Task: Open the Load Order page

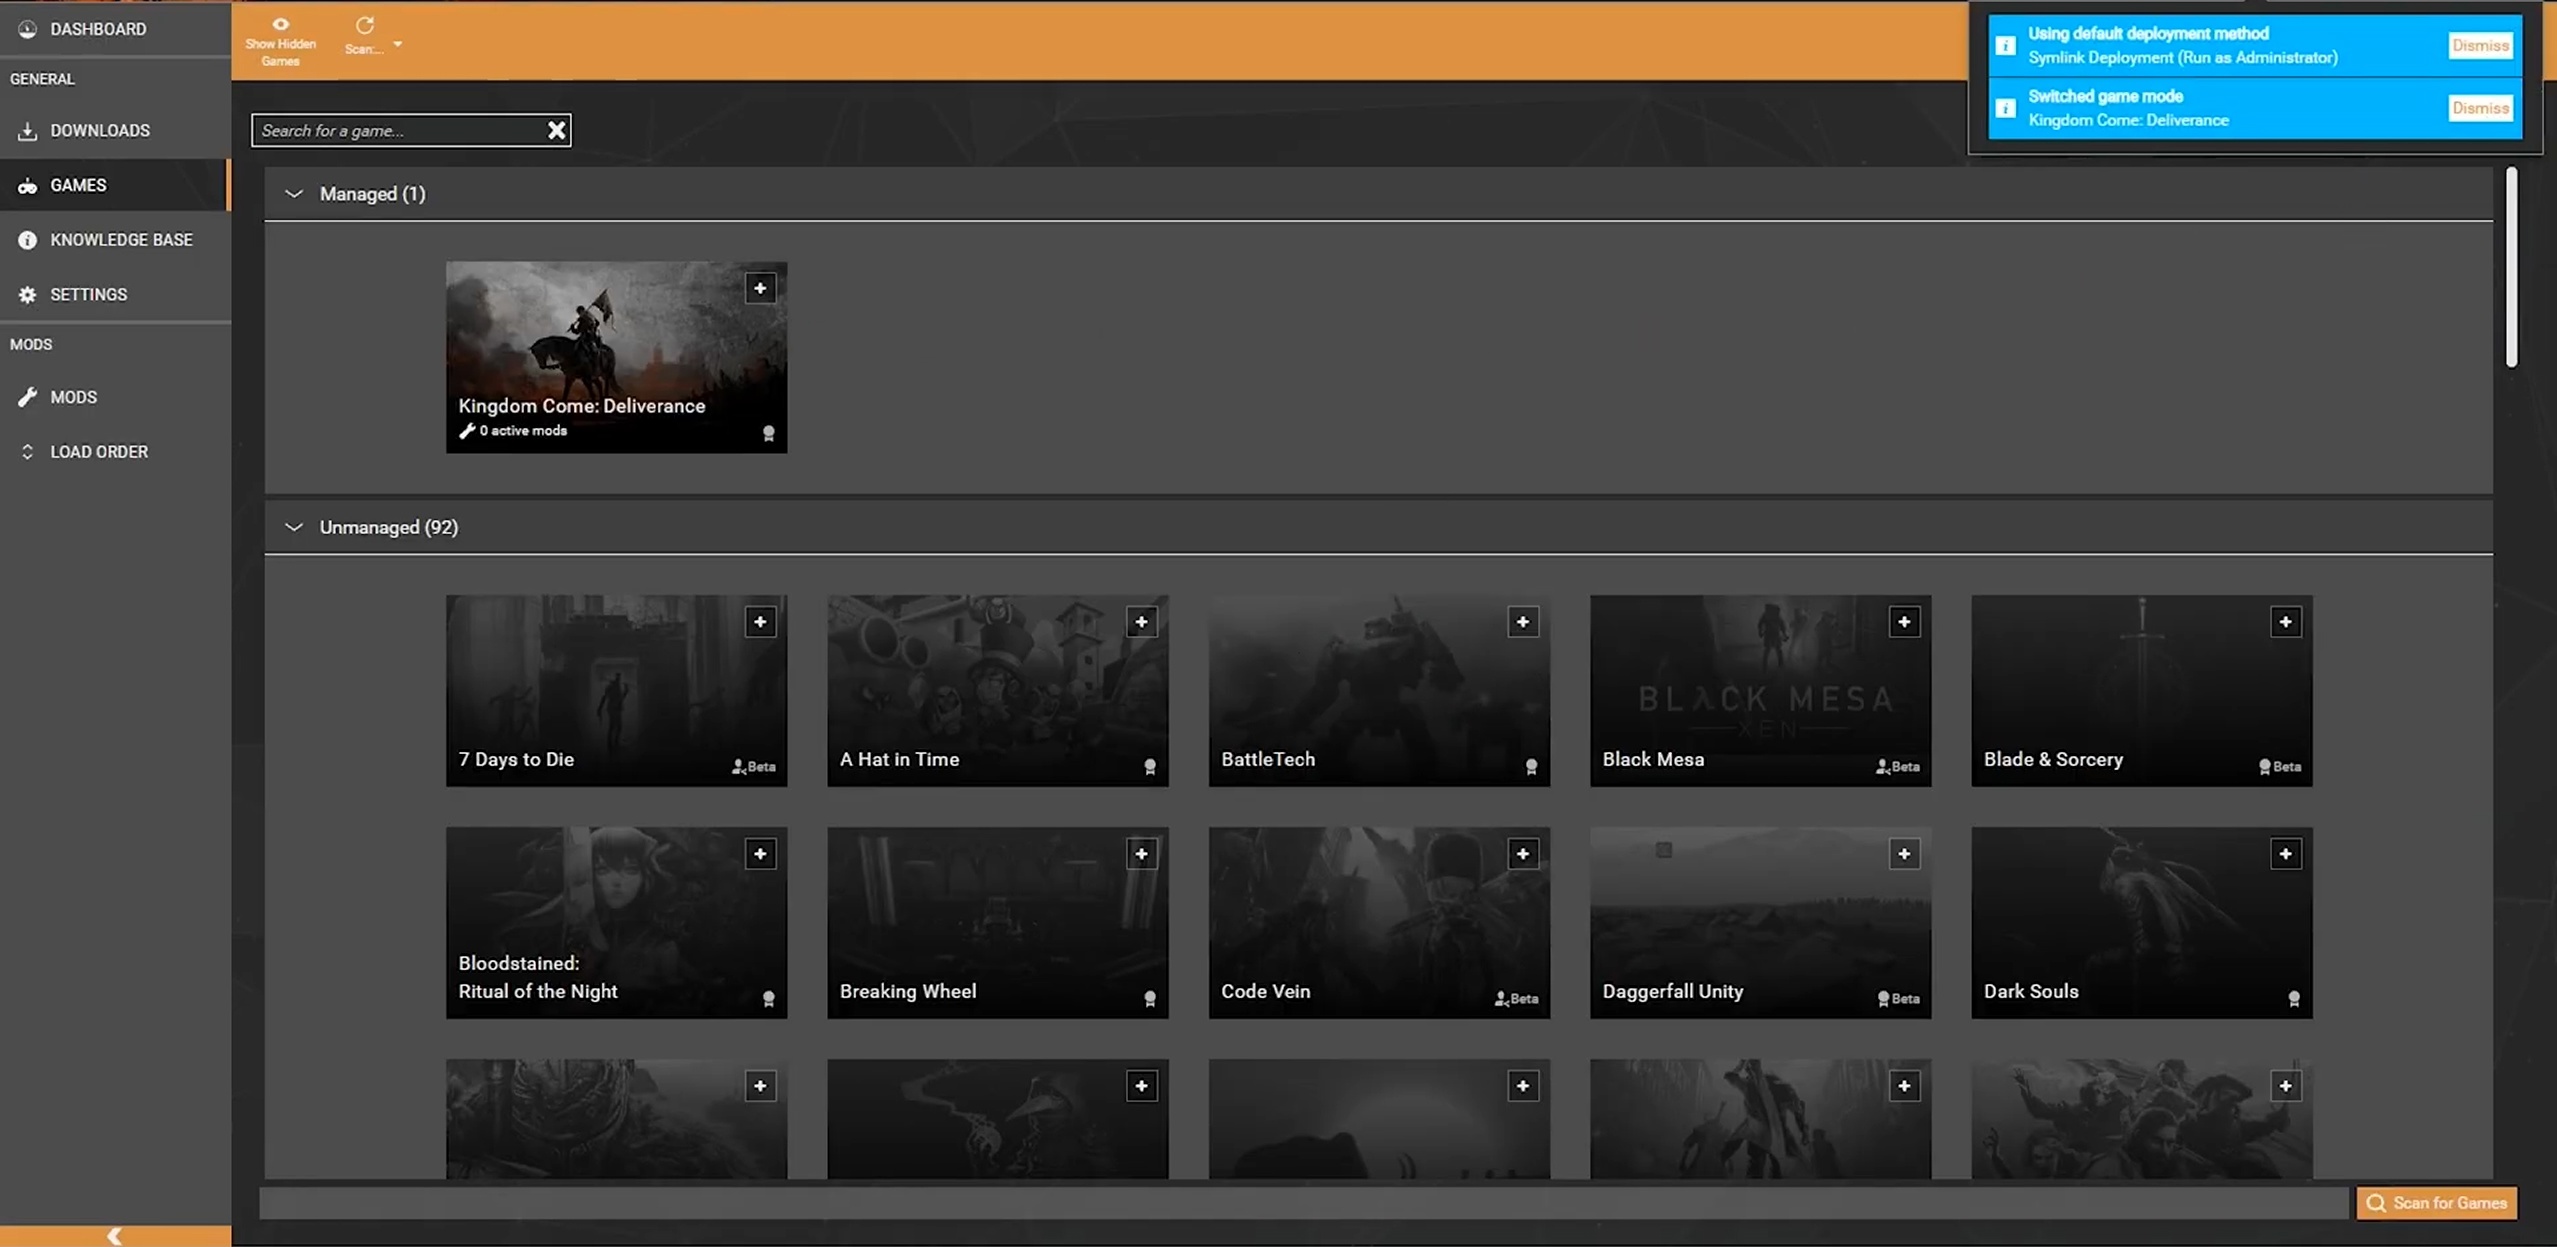Action: (x=115, y=452)
